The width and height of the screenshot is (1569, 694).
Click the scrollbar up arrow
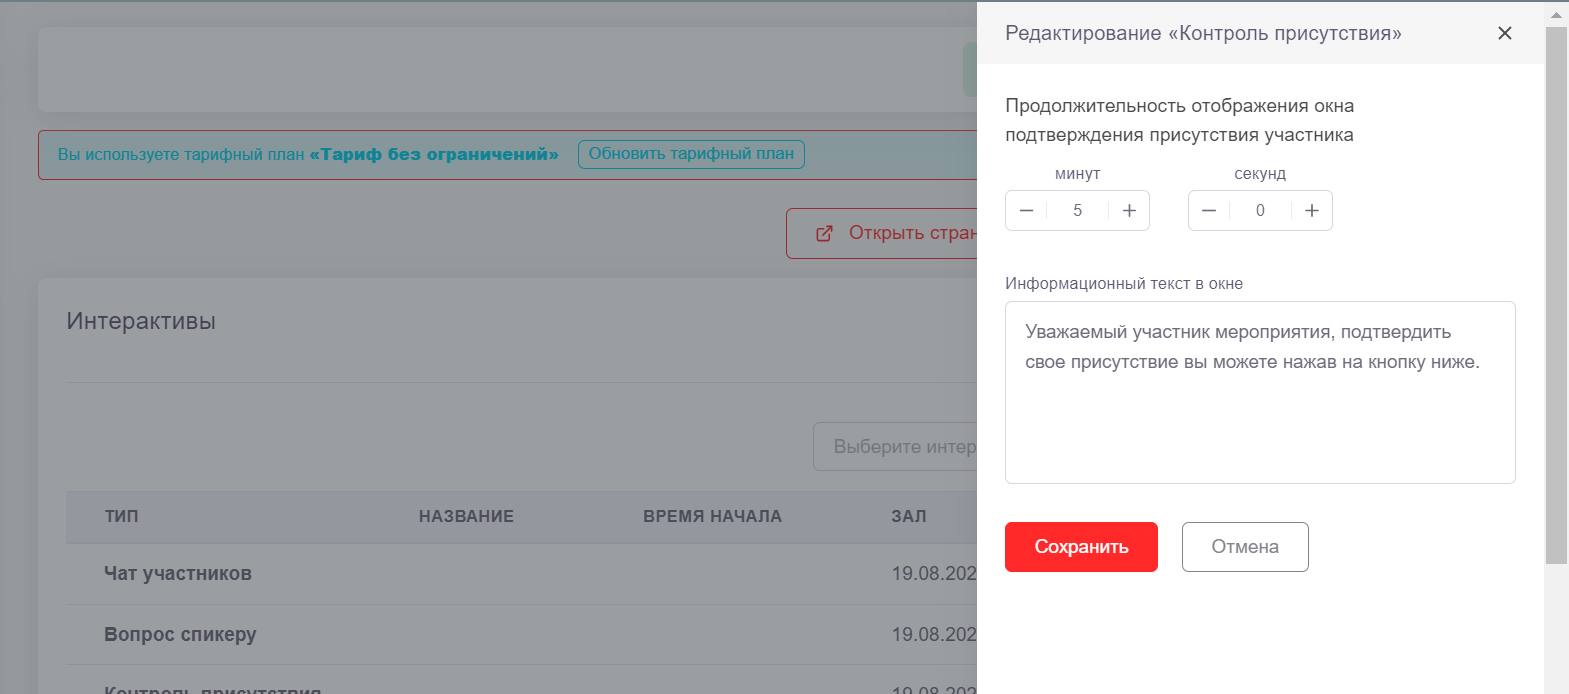(1556, 14)
